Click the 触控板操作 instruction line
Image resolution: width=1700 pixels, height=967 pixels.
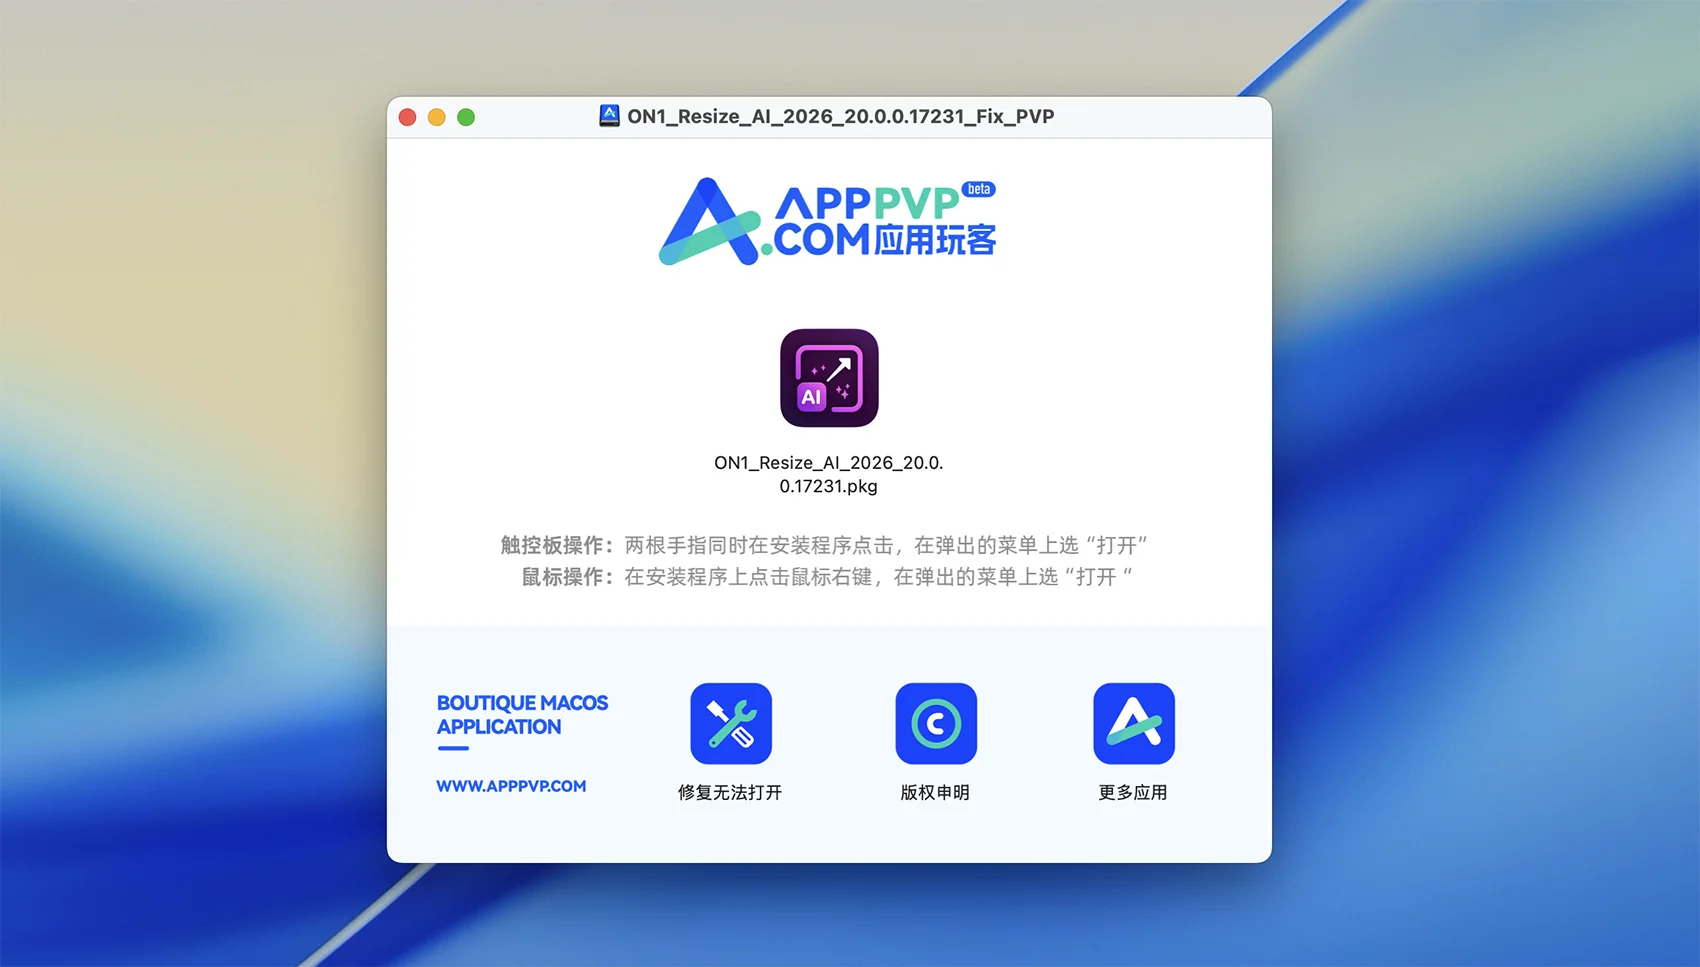click(x=824, y=545)
